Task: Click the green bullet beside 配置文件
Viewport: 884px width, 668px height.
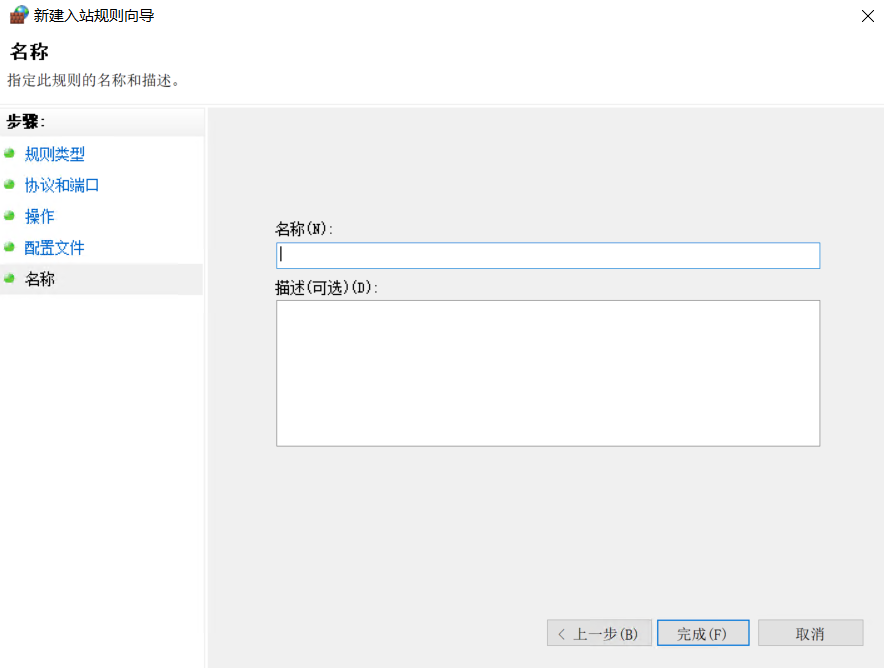Action: (x=9, y=247)
